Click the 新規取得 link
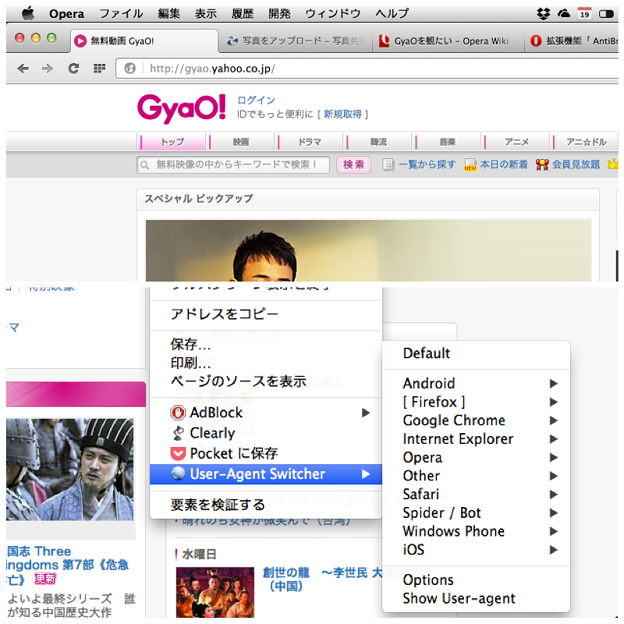624x624 pixels. coord(342,115)
